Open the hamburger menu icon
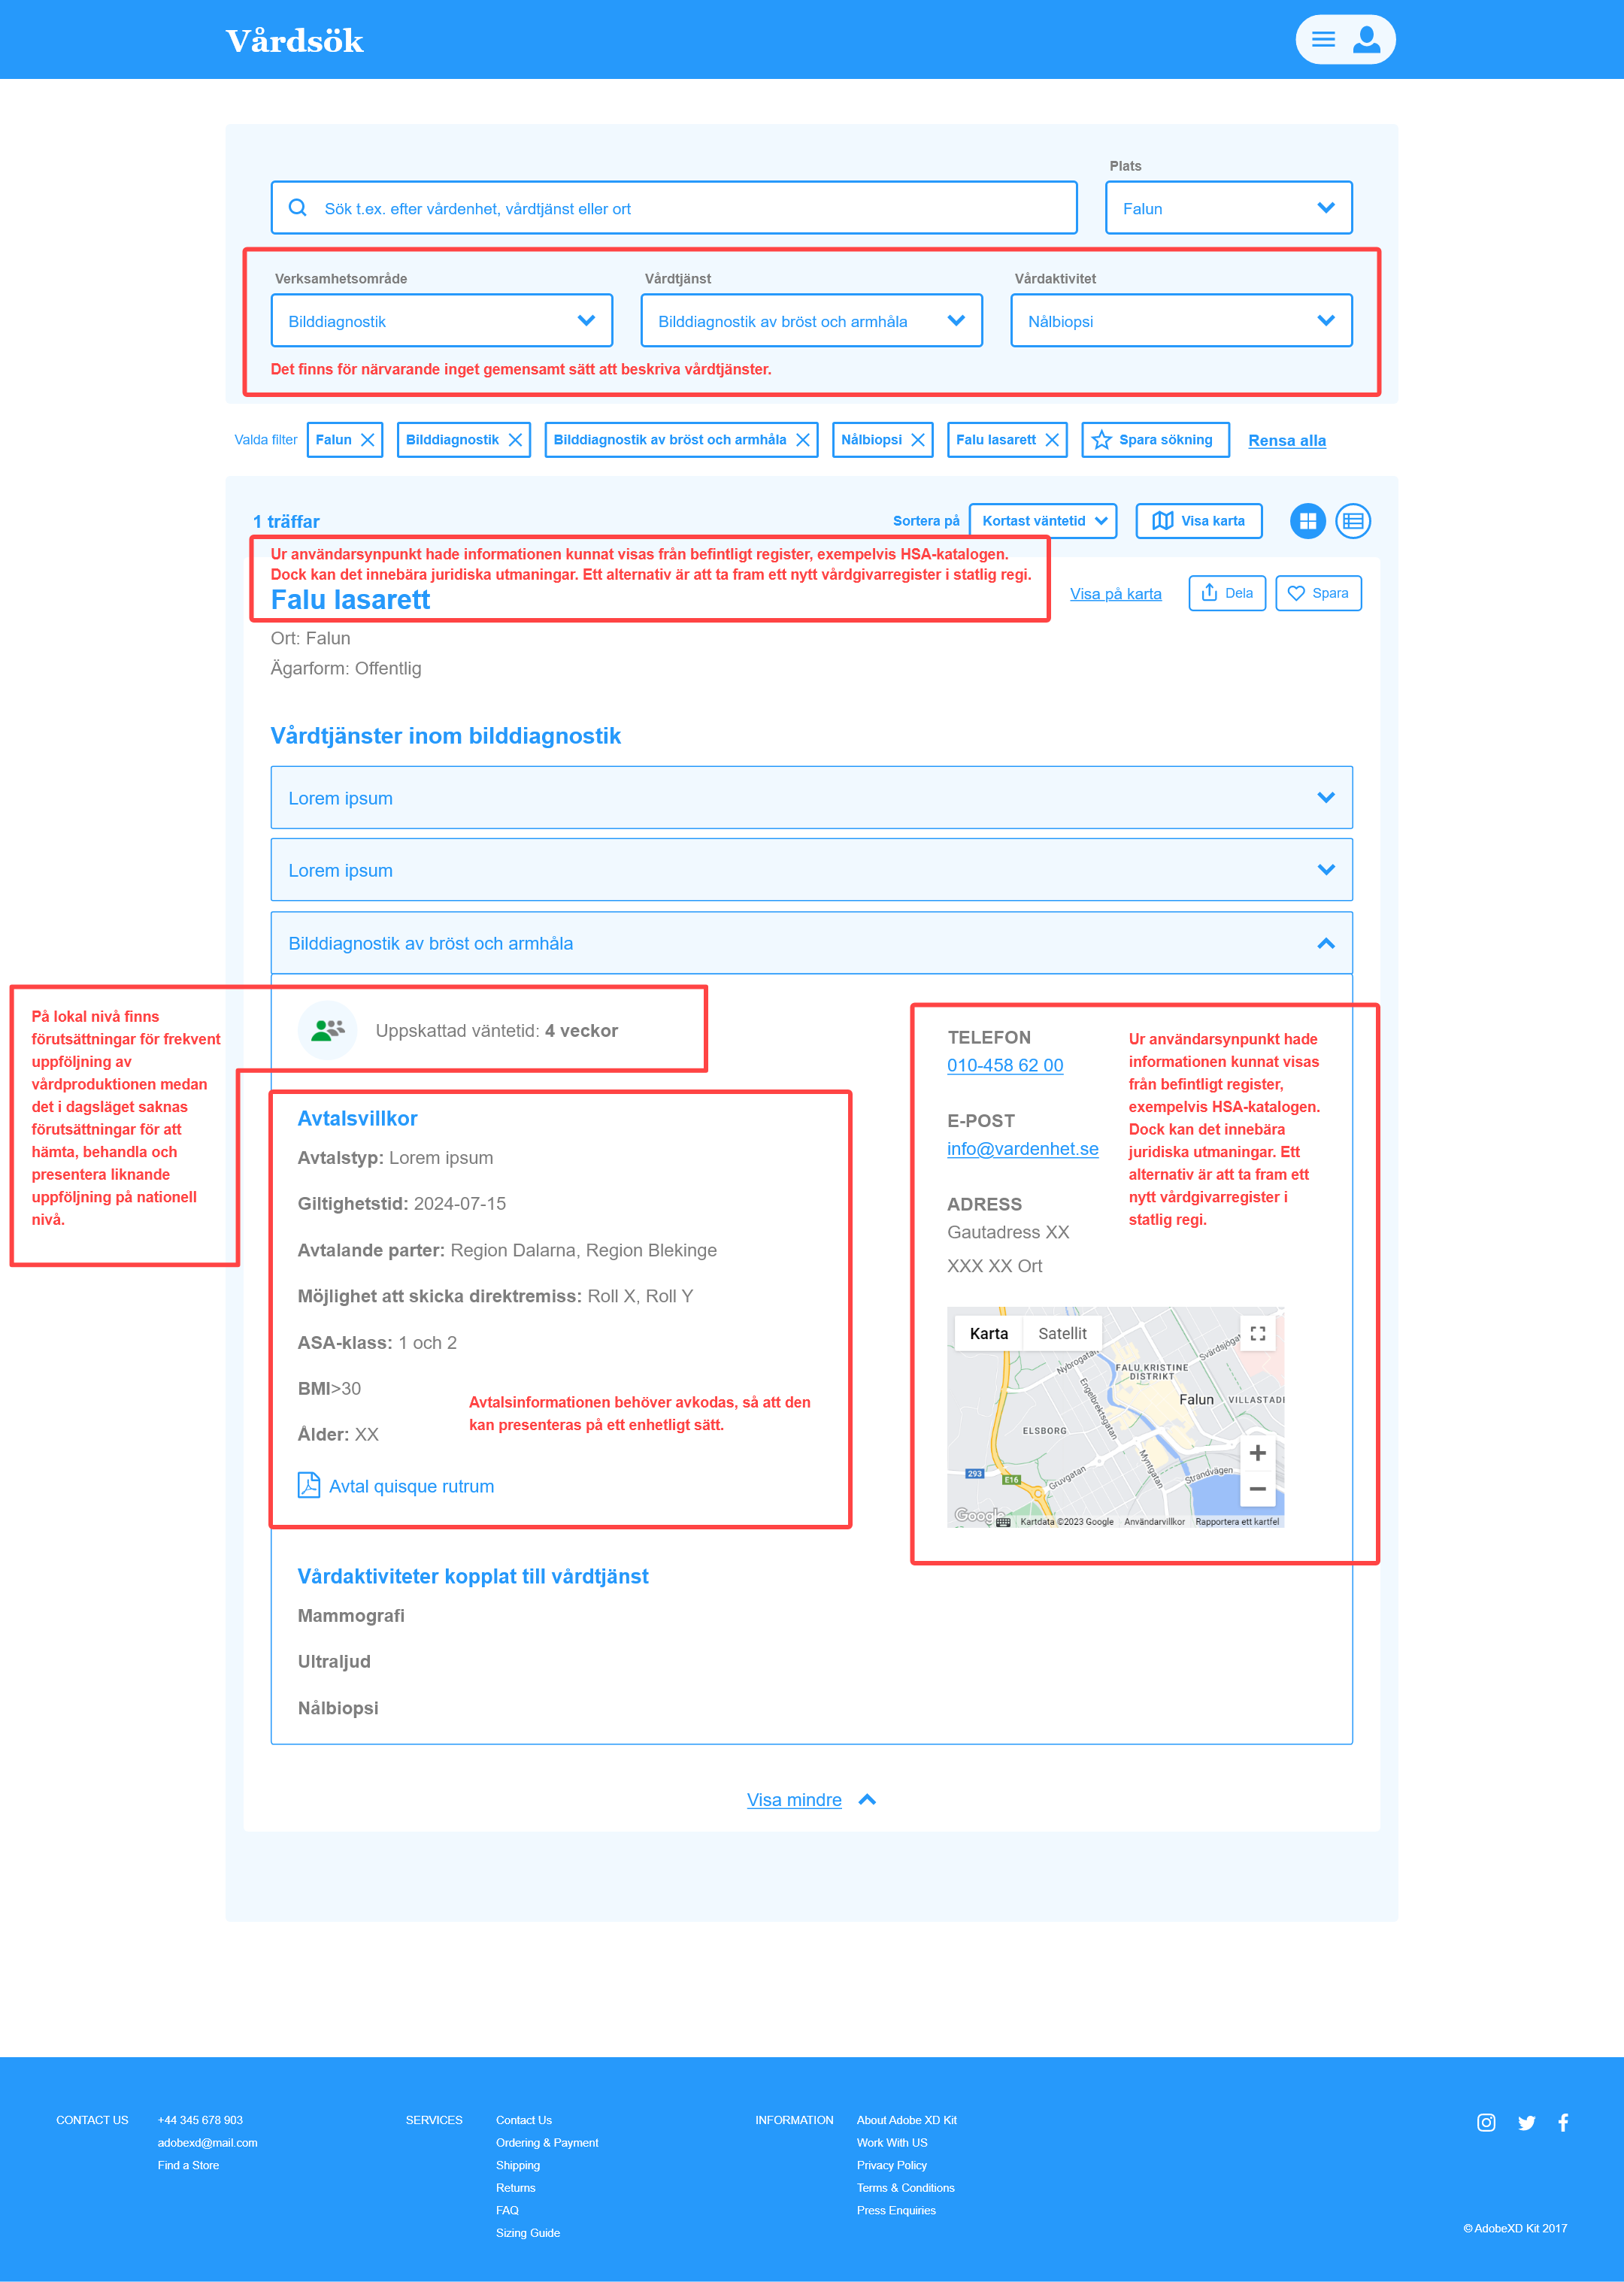The height and width of the screenshot is (2282, 1624). click(1323, 40)
